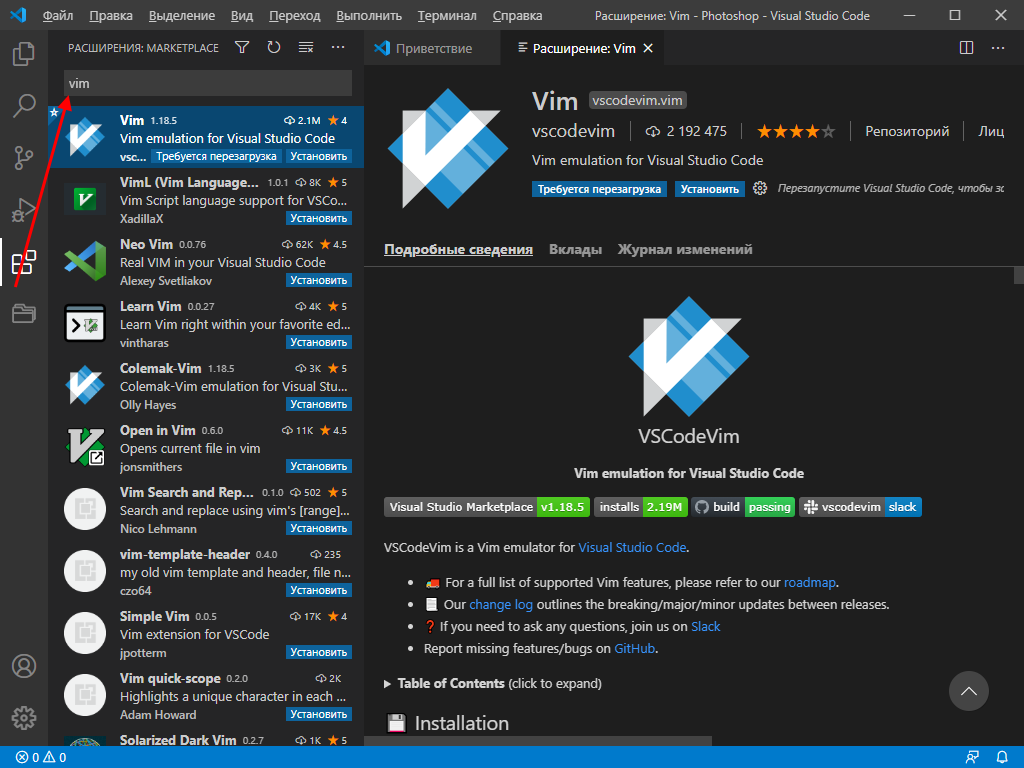Open the editor more actions ellipsis

click(997, 47)
